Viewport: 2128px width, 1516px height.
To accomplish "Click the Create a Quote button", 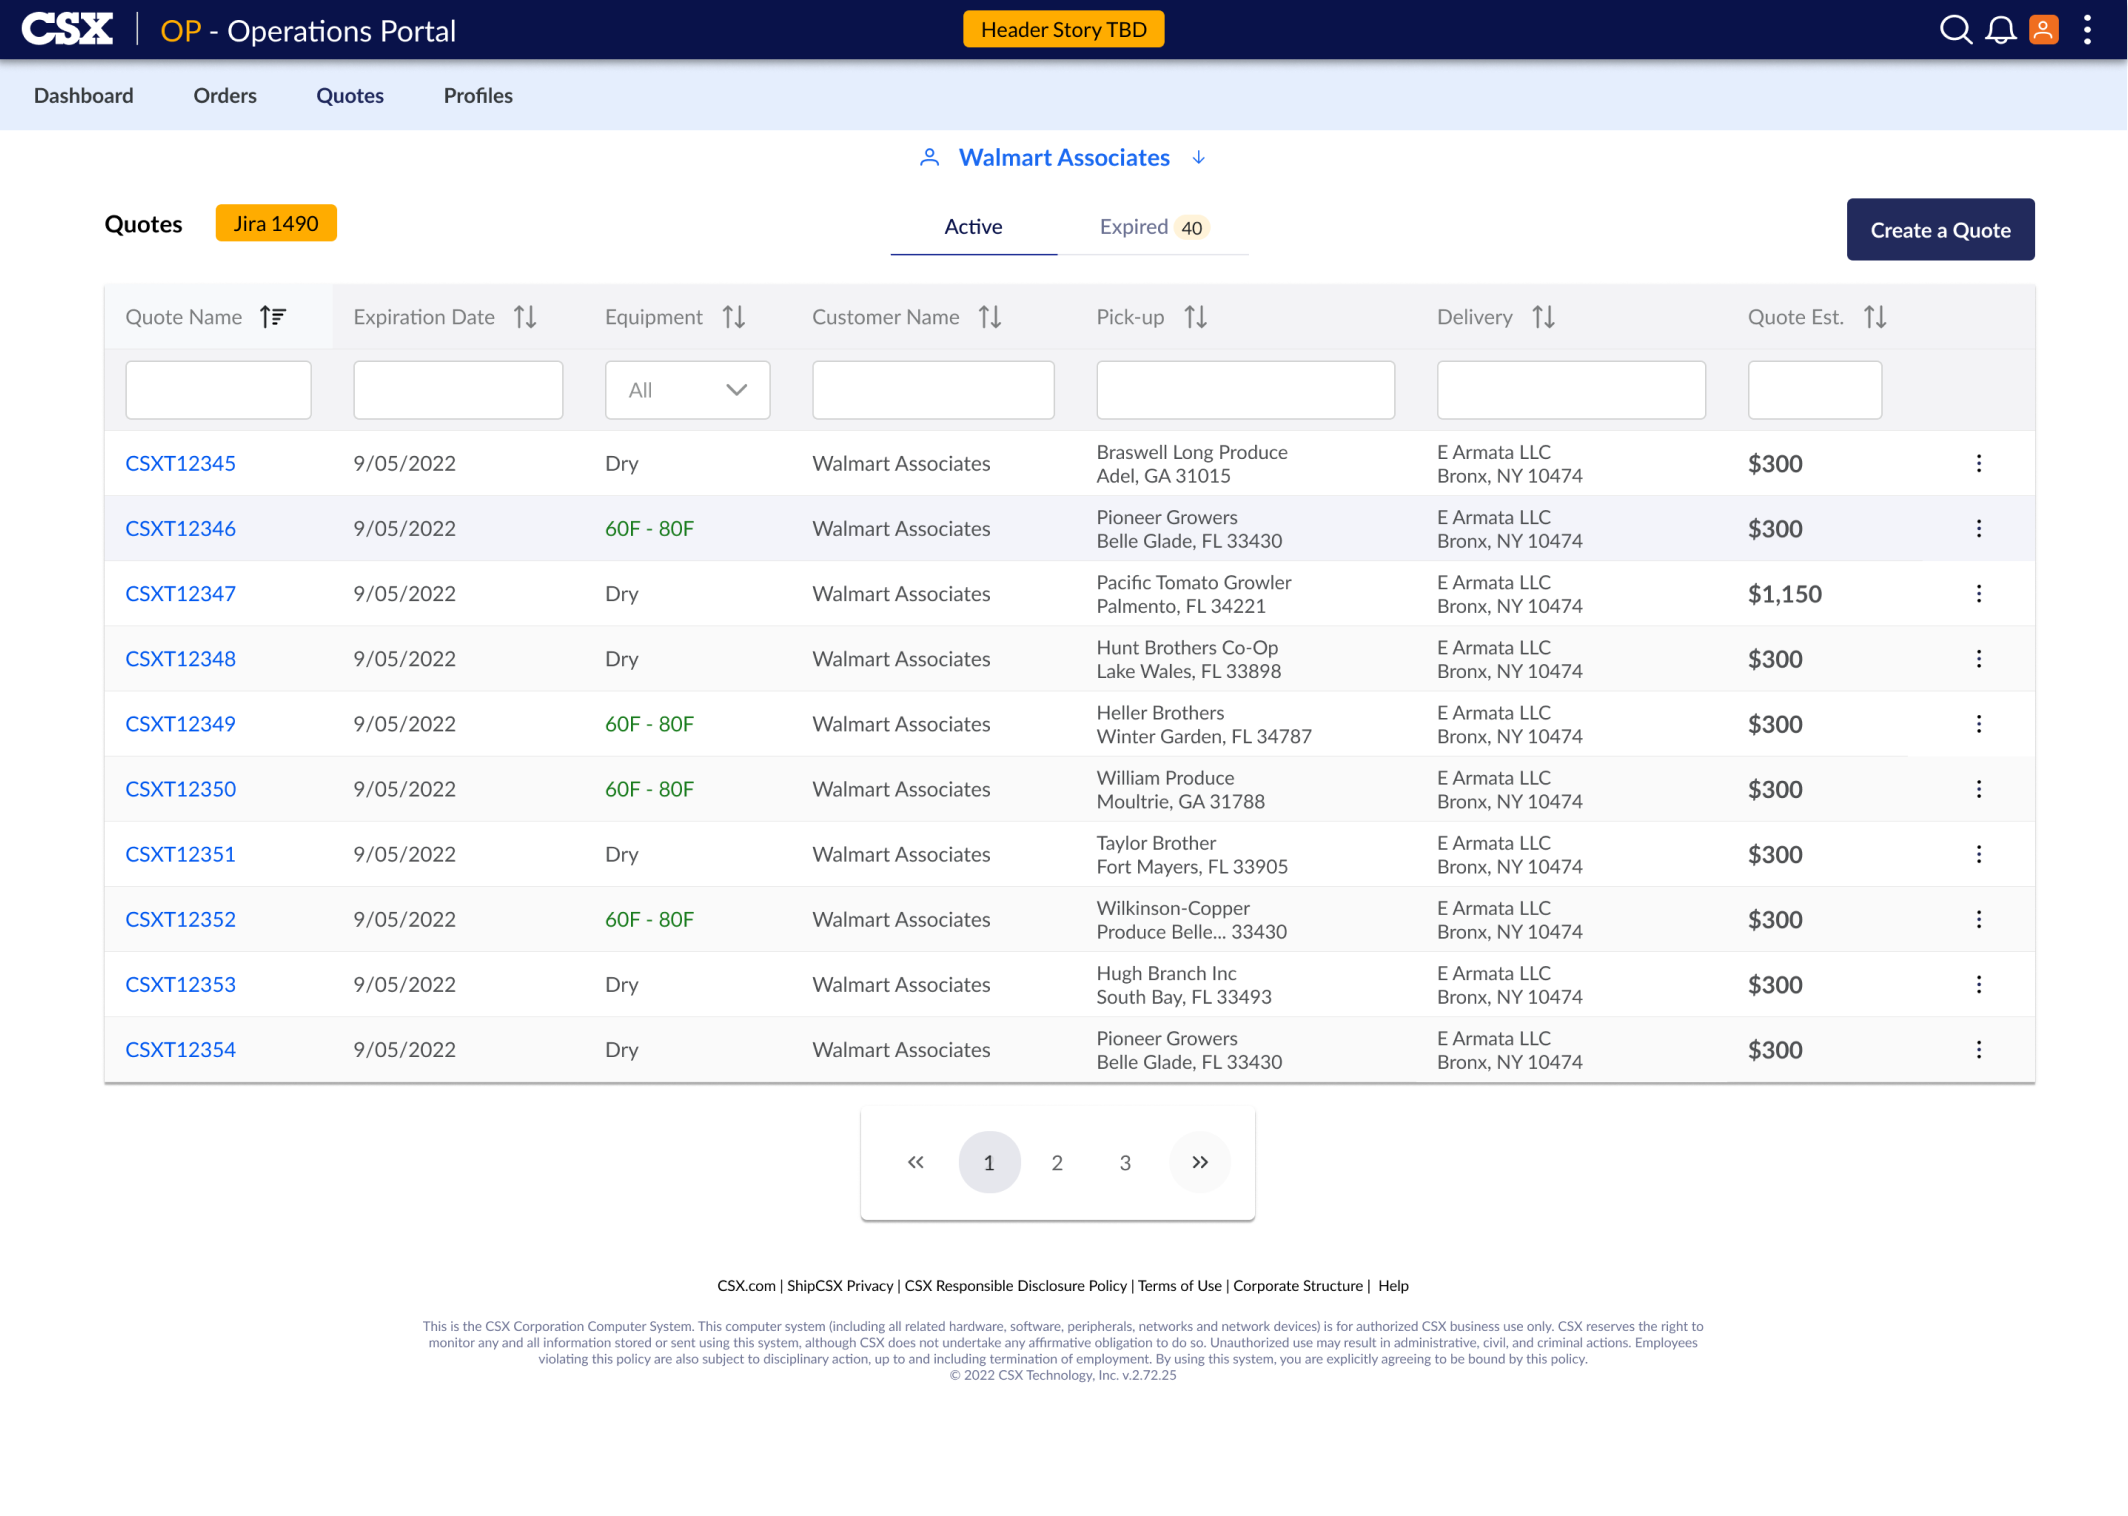I will pos(1939,230).
